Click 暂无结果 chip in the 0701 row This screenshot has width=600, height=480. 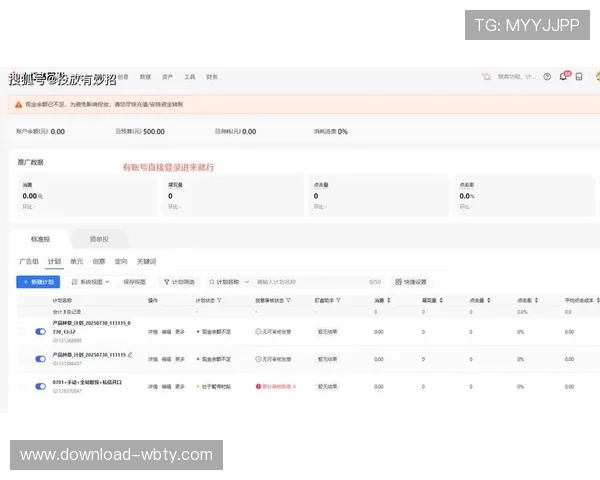pos(328,387)
